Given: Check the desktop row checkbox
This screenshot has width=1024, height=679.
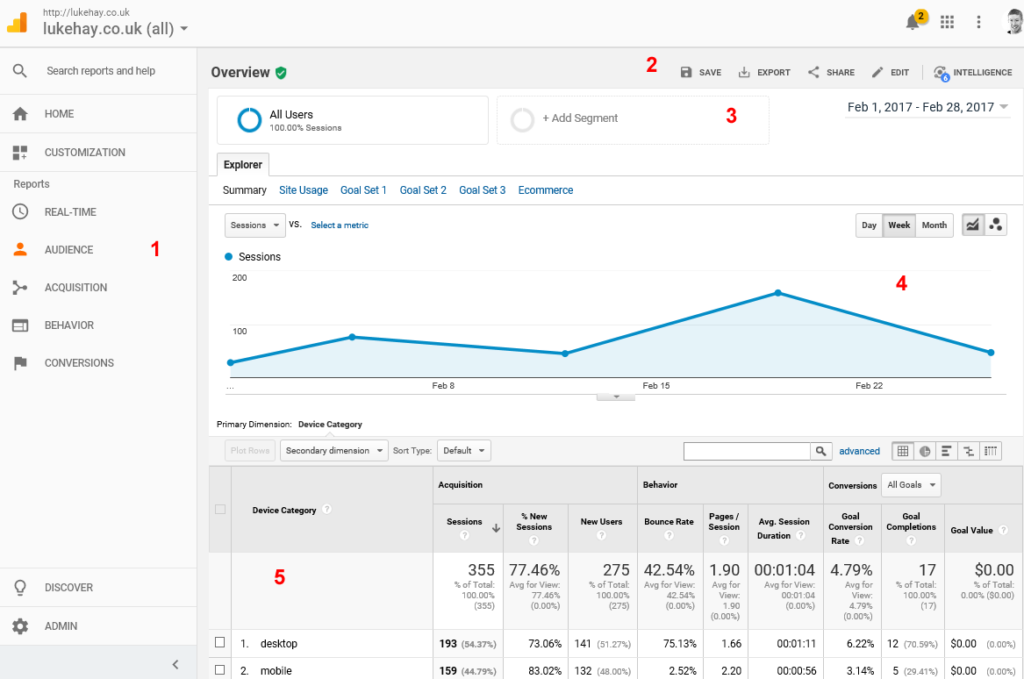Looking at the screenshot, I should pyautogui.click(x=220, y=643).
